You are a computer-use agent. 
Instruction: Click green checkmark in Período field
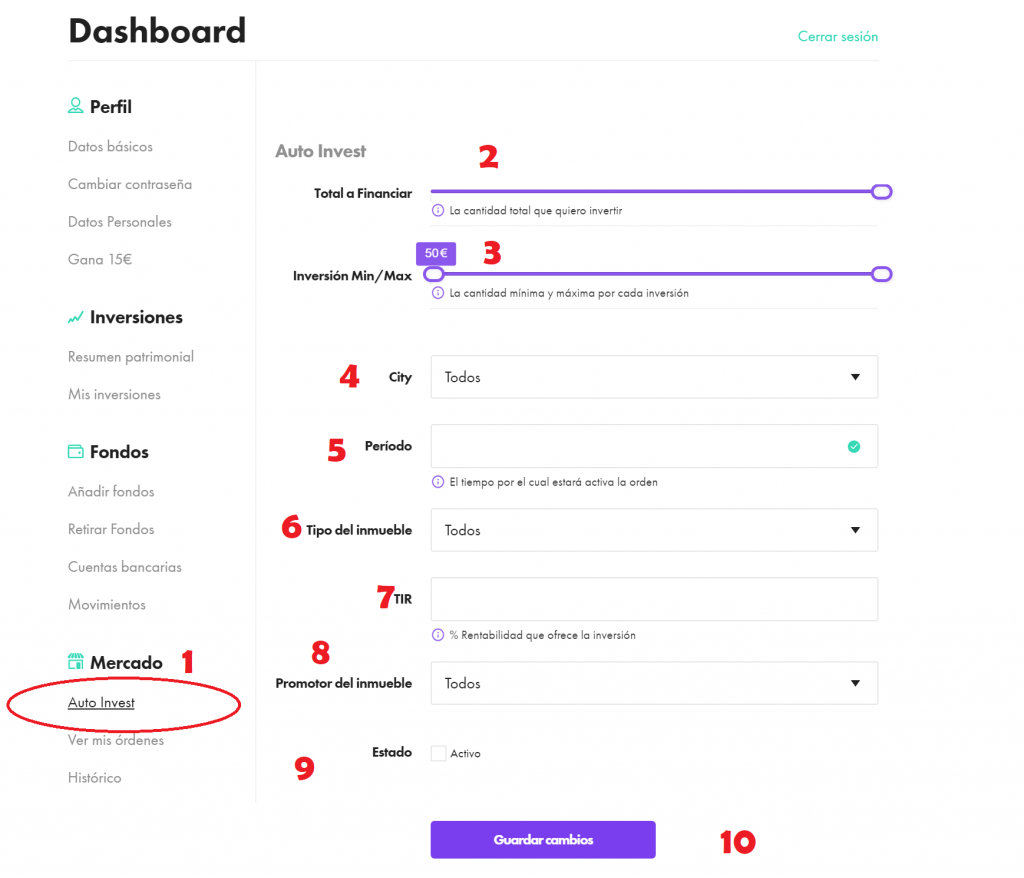tap(854, 447)
